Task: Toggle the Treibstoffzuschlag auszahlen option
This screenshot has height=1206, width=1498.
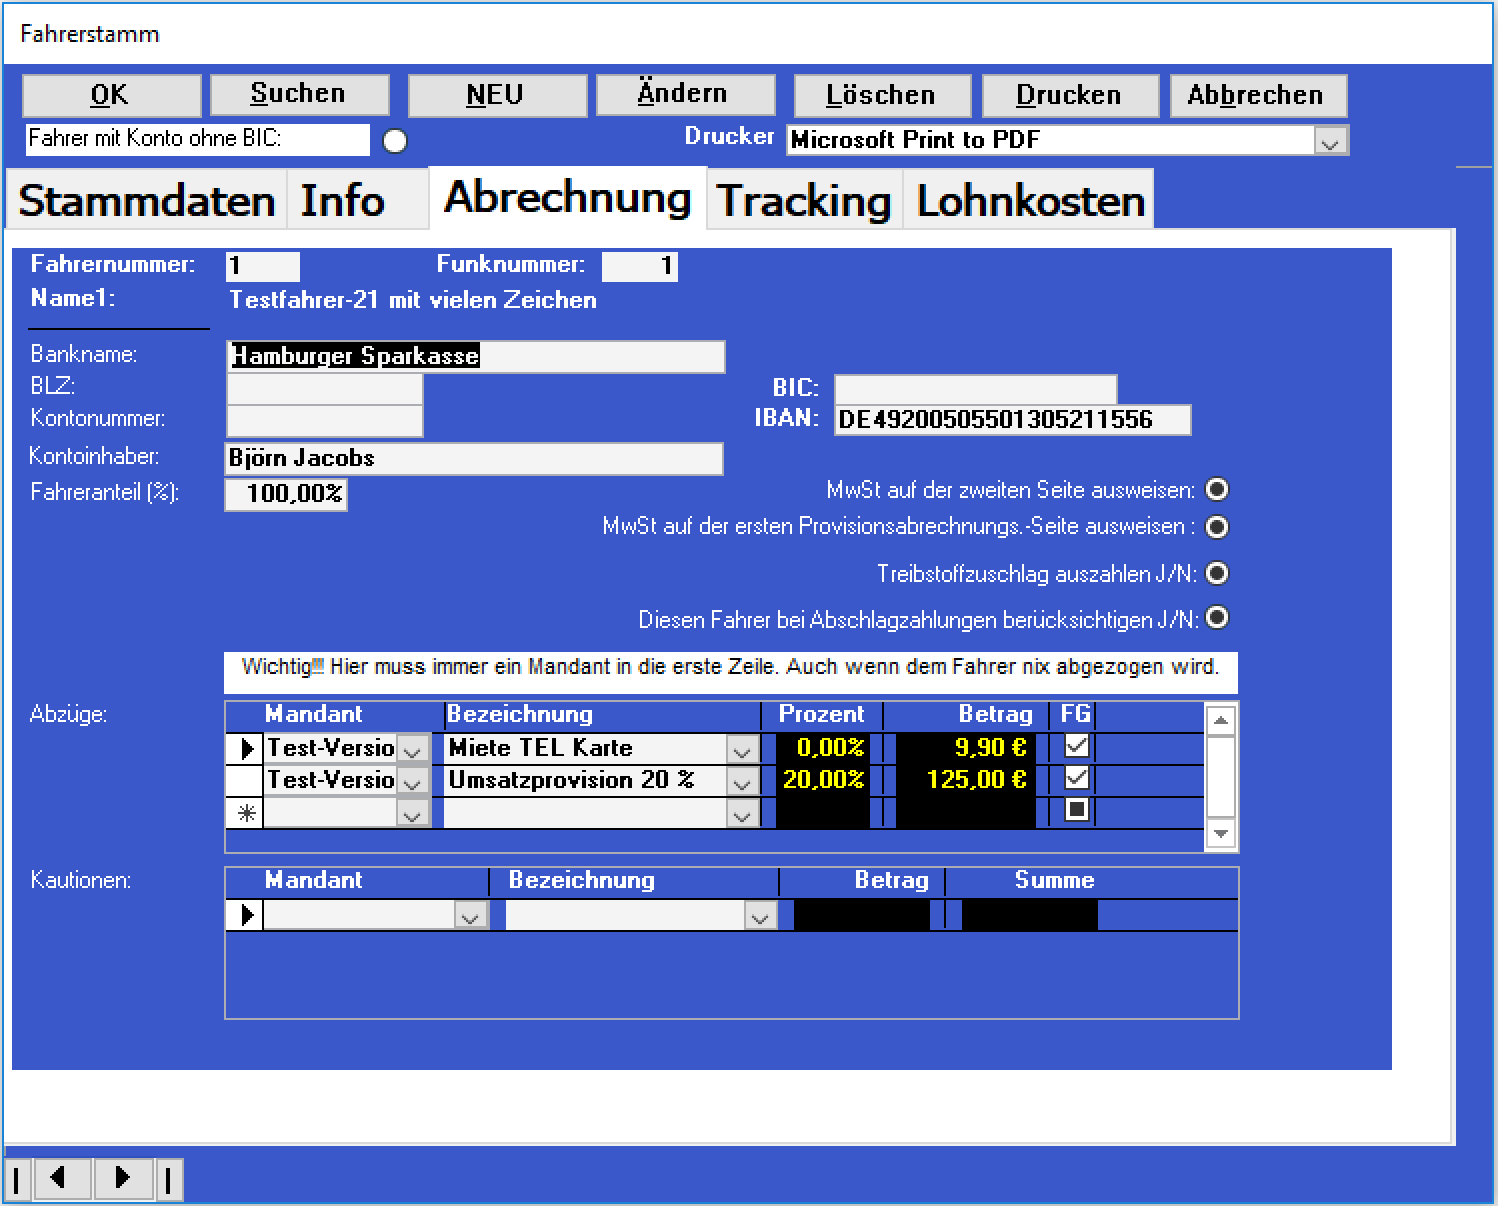Action: click(x=1216, y=573)
